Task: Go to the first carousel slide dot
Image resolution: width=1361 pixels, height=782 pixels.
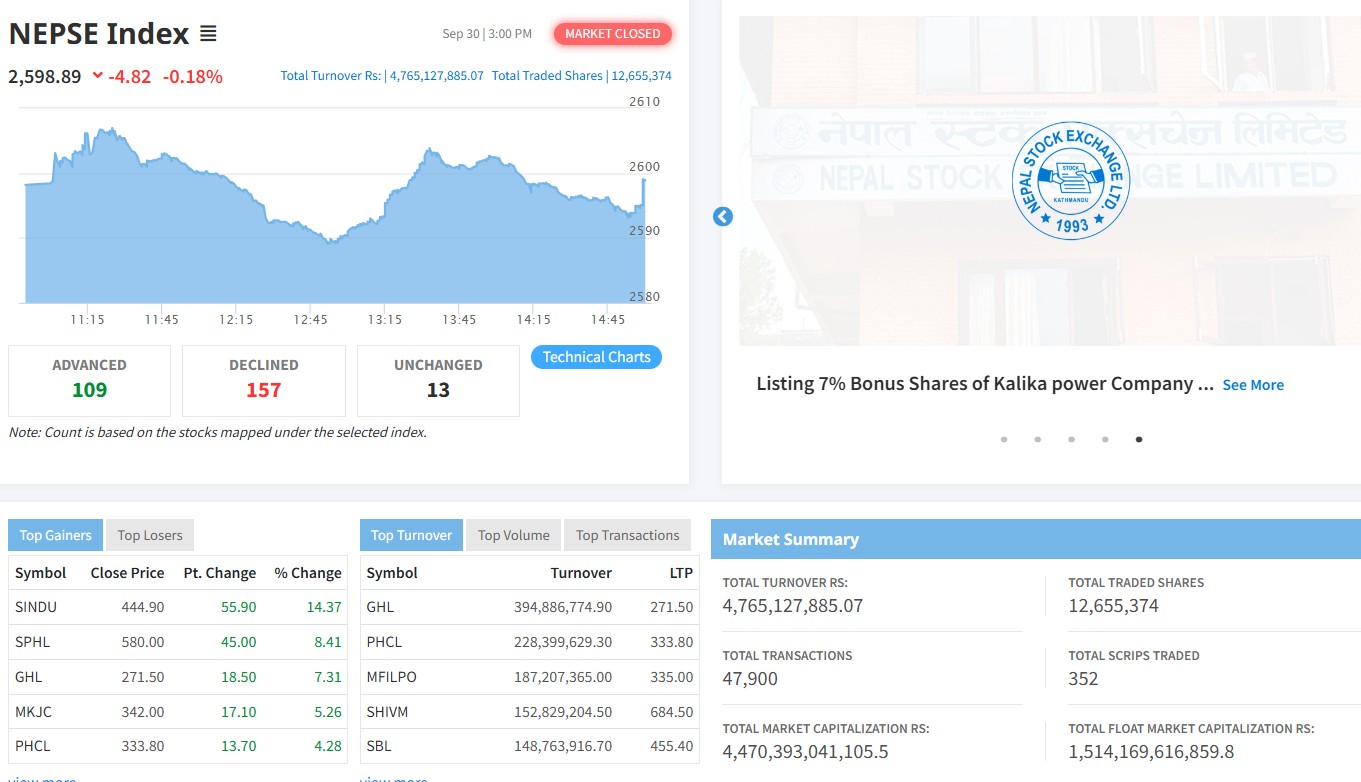Action: point(1004,439)
